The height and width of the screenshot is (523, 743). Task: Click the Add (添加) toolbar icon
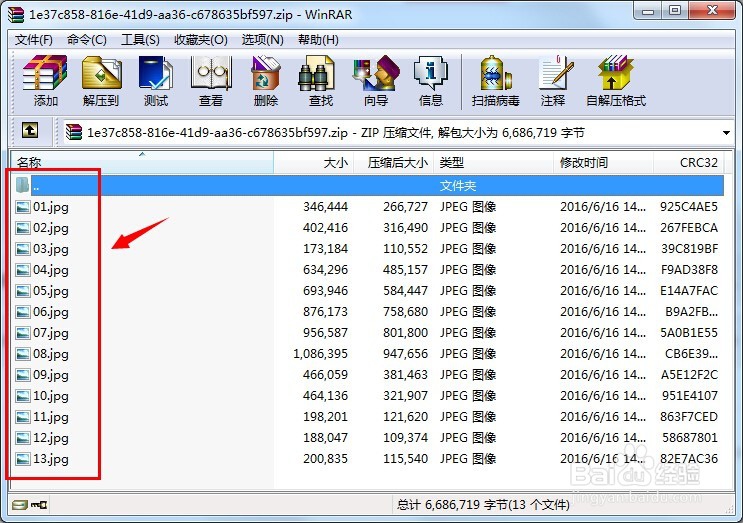45,73
